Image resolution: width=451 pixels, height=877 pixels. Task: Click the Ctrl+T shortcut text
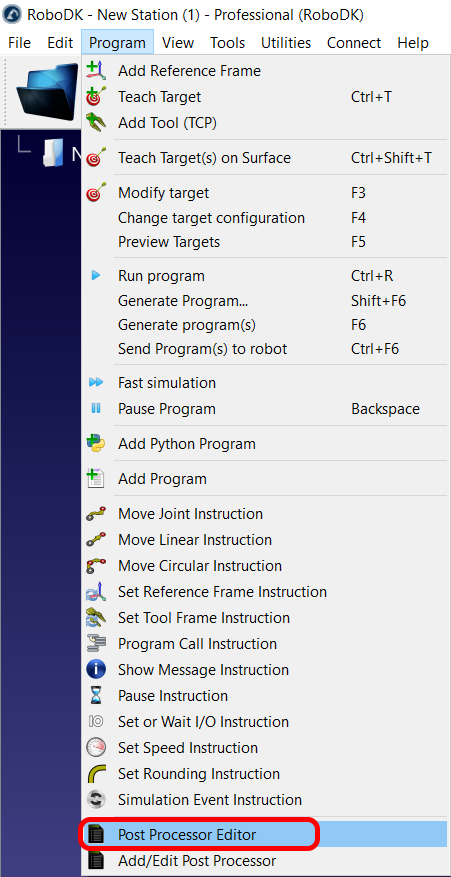pos(371,97)
